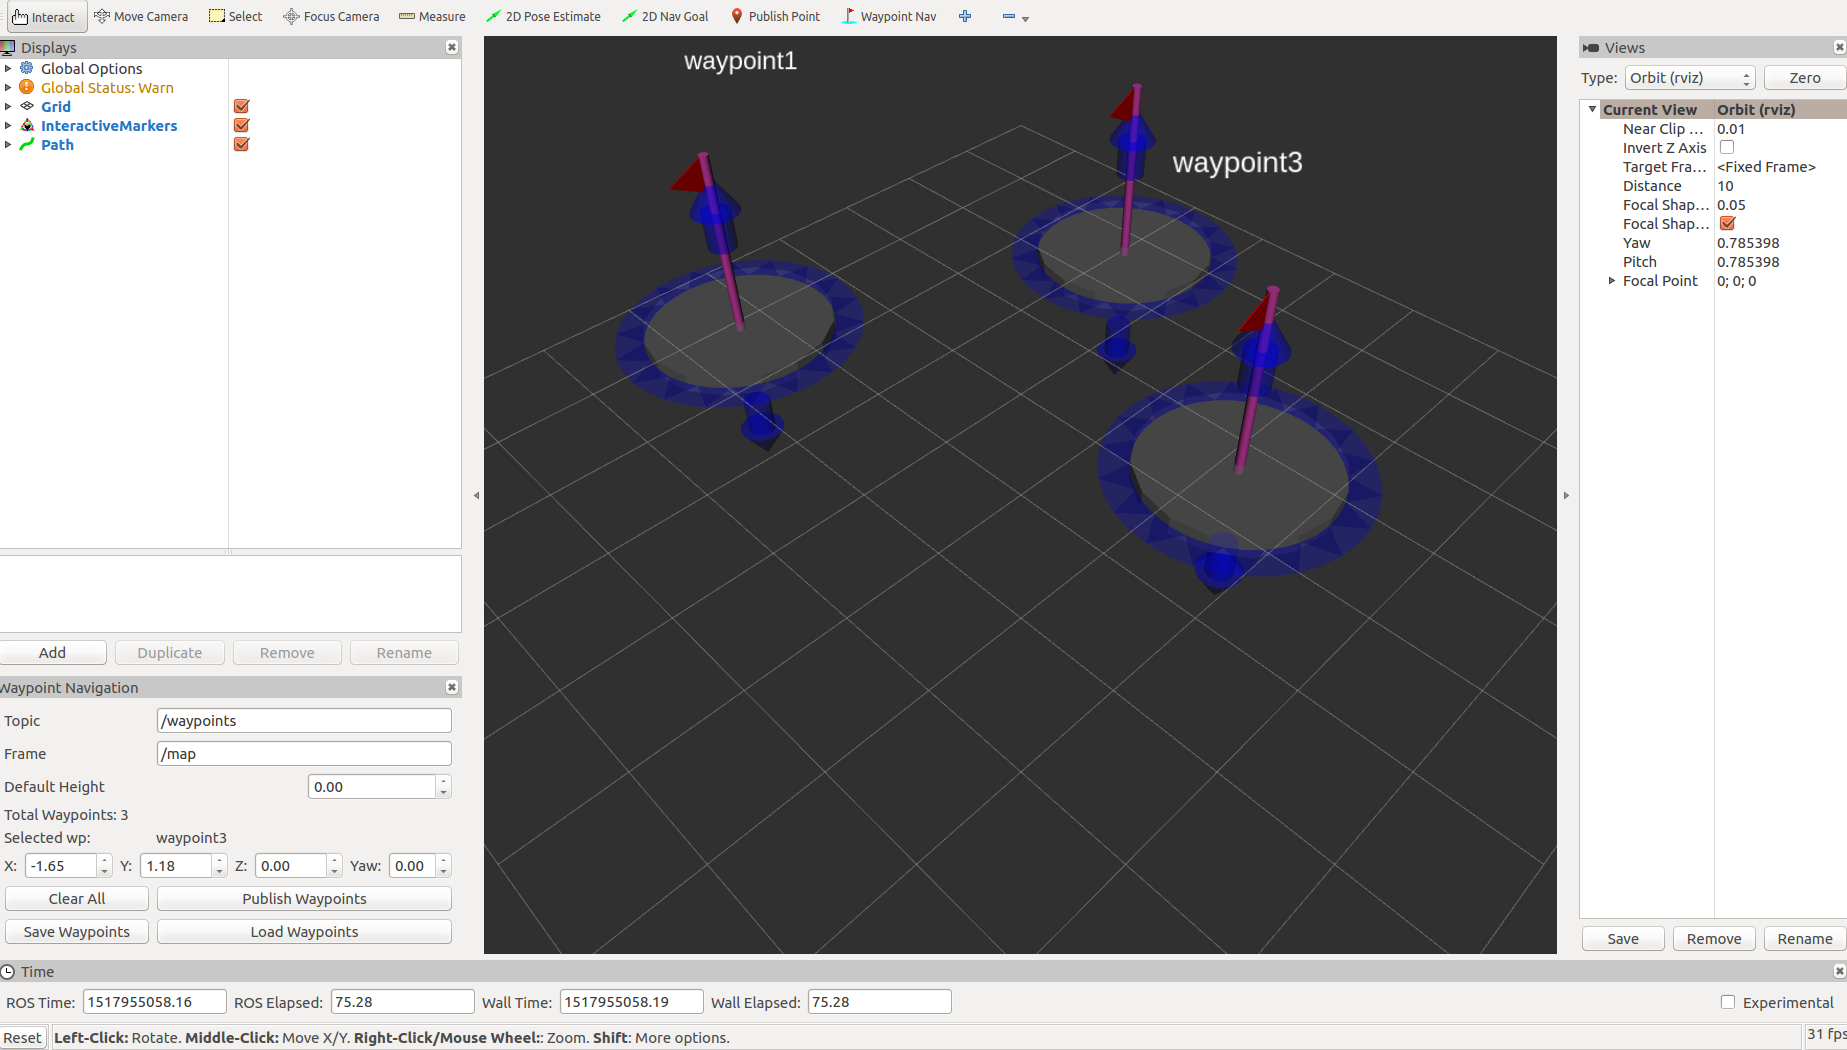Click the Global Options gear icon
1847x1050 pixels.
coord(27,68)
